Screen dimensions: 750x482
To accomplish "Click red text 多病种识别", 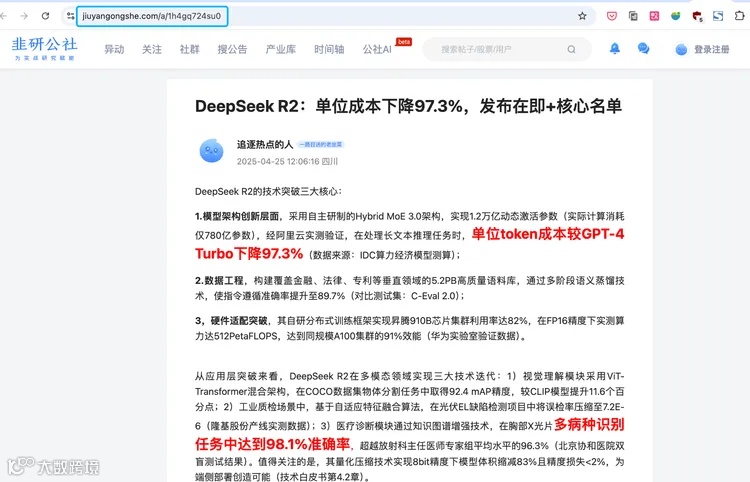I will (589, 425).
